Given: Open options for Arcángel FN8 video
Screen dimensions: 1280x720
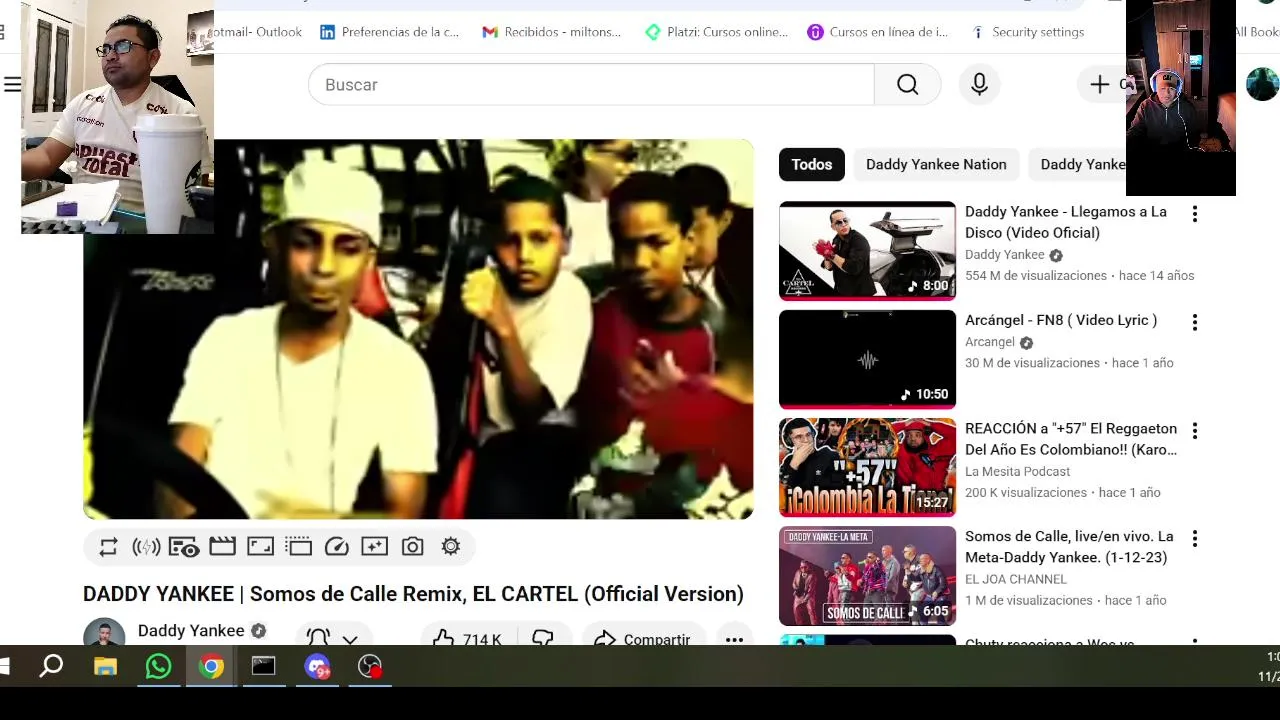Looking at the screenshot, I should click(x=1194, y=322).
